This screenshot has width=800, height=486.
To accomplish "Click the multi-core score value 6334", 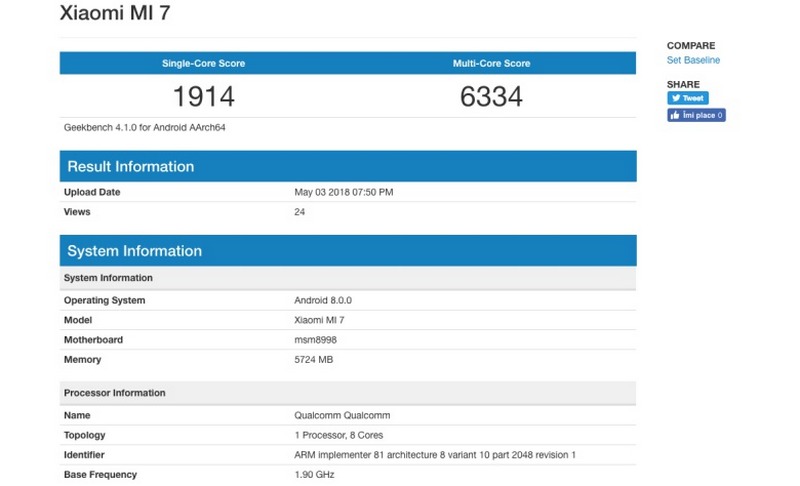I will pyautogui.click(x=491, y=96).
